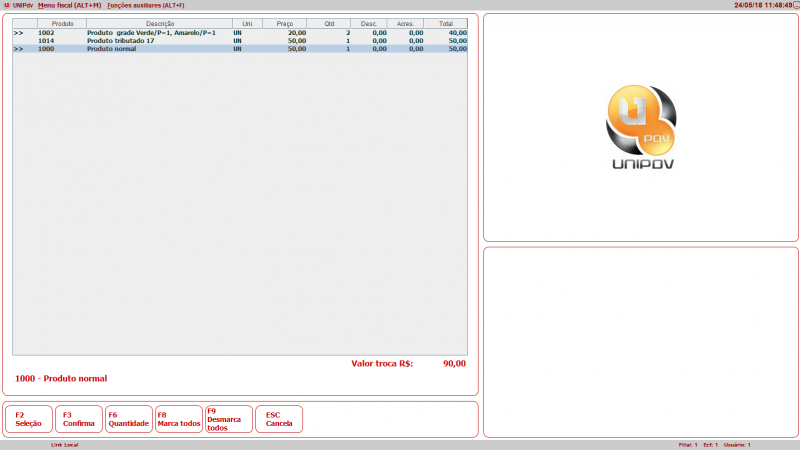Select row with product code 1000
Viewport: 800px width, 450px height.
tap(240, 49)
